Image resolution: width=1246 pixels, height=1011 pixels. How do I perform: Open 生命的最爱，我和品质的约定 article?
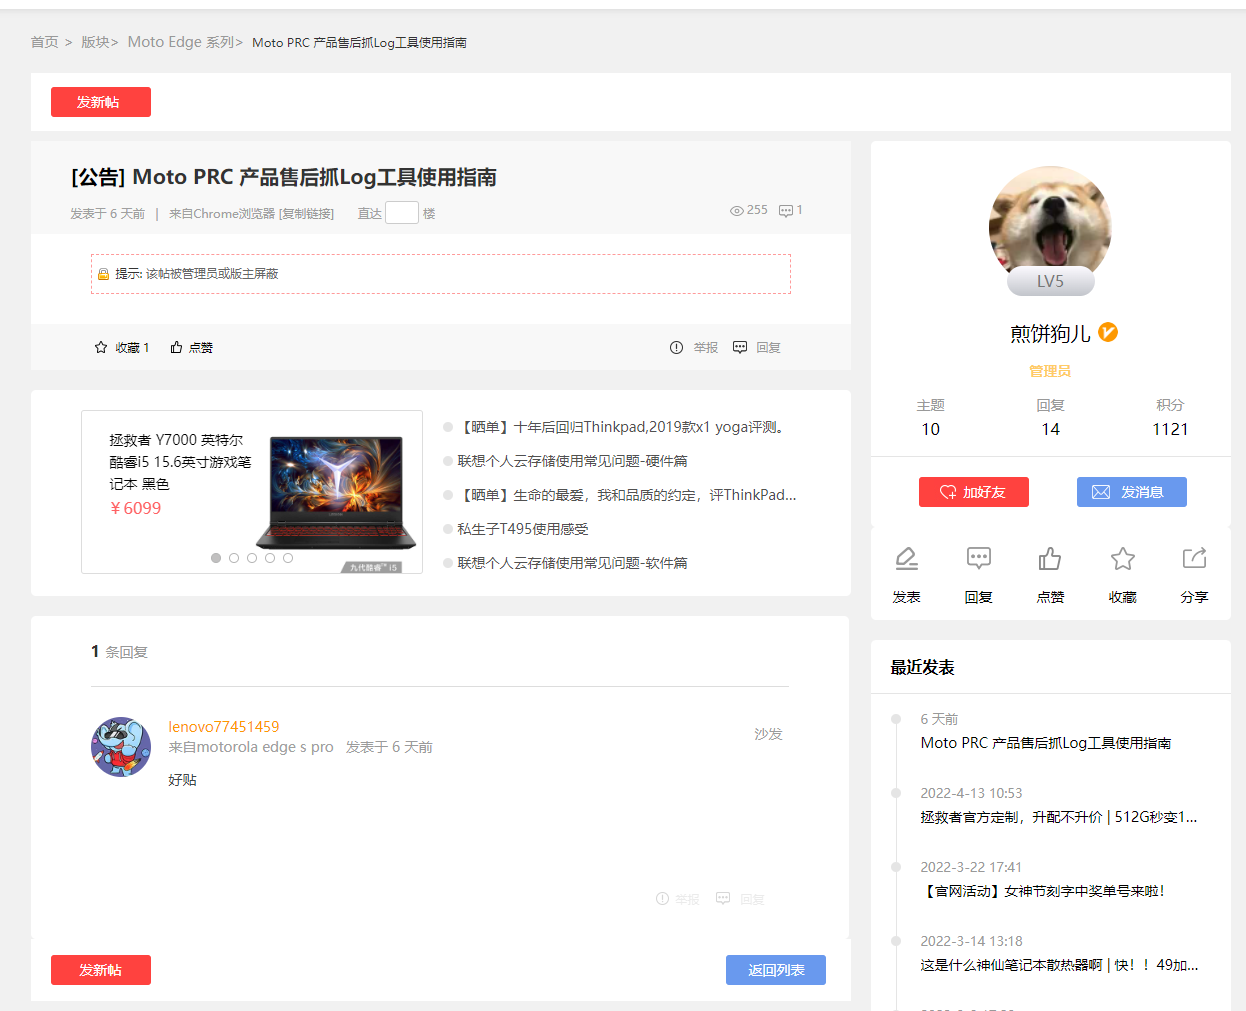pyautogui.click(x=627, y=495)
